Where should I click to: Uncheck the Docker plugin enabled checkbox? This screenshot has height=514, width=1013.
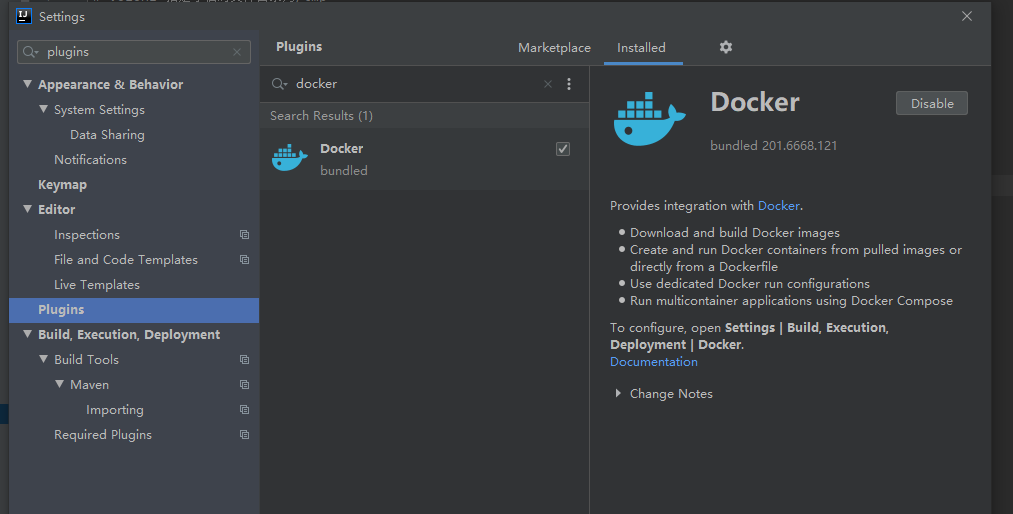click(563, 149)
